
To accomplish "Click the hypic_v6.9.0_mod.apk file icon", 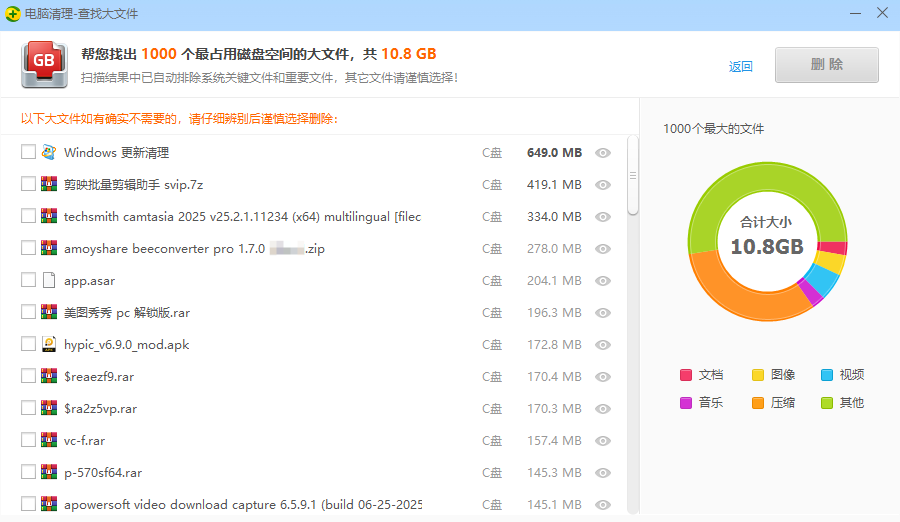I will (x=49, y=345).
